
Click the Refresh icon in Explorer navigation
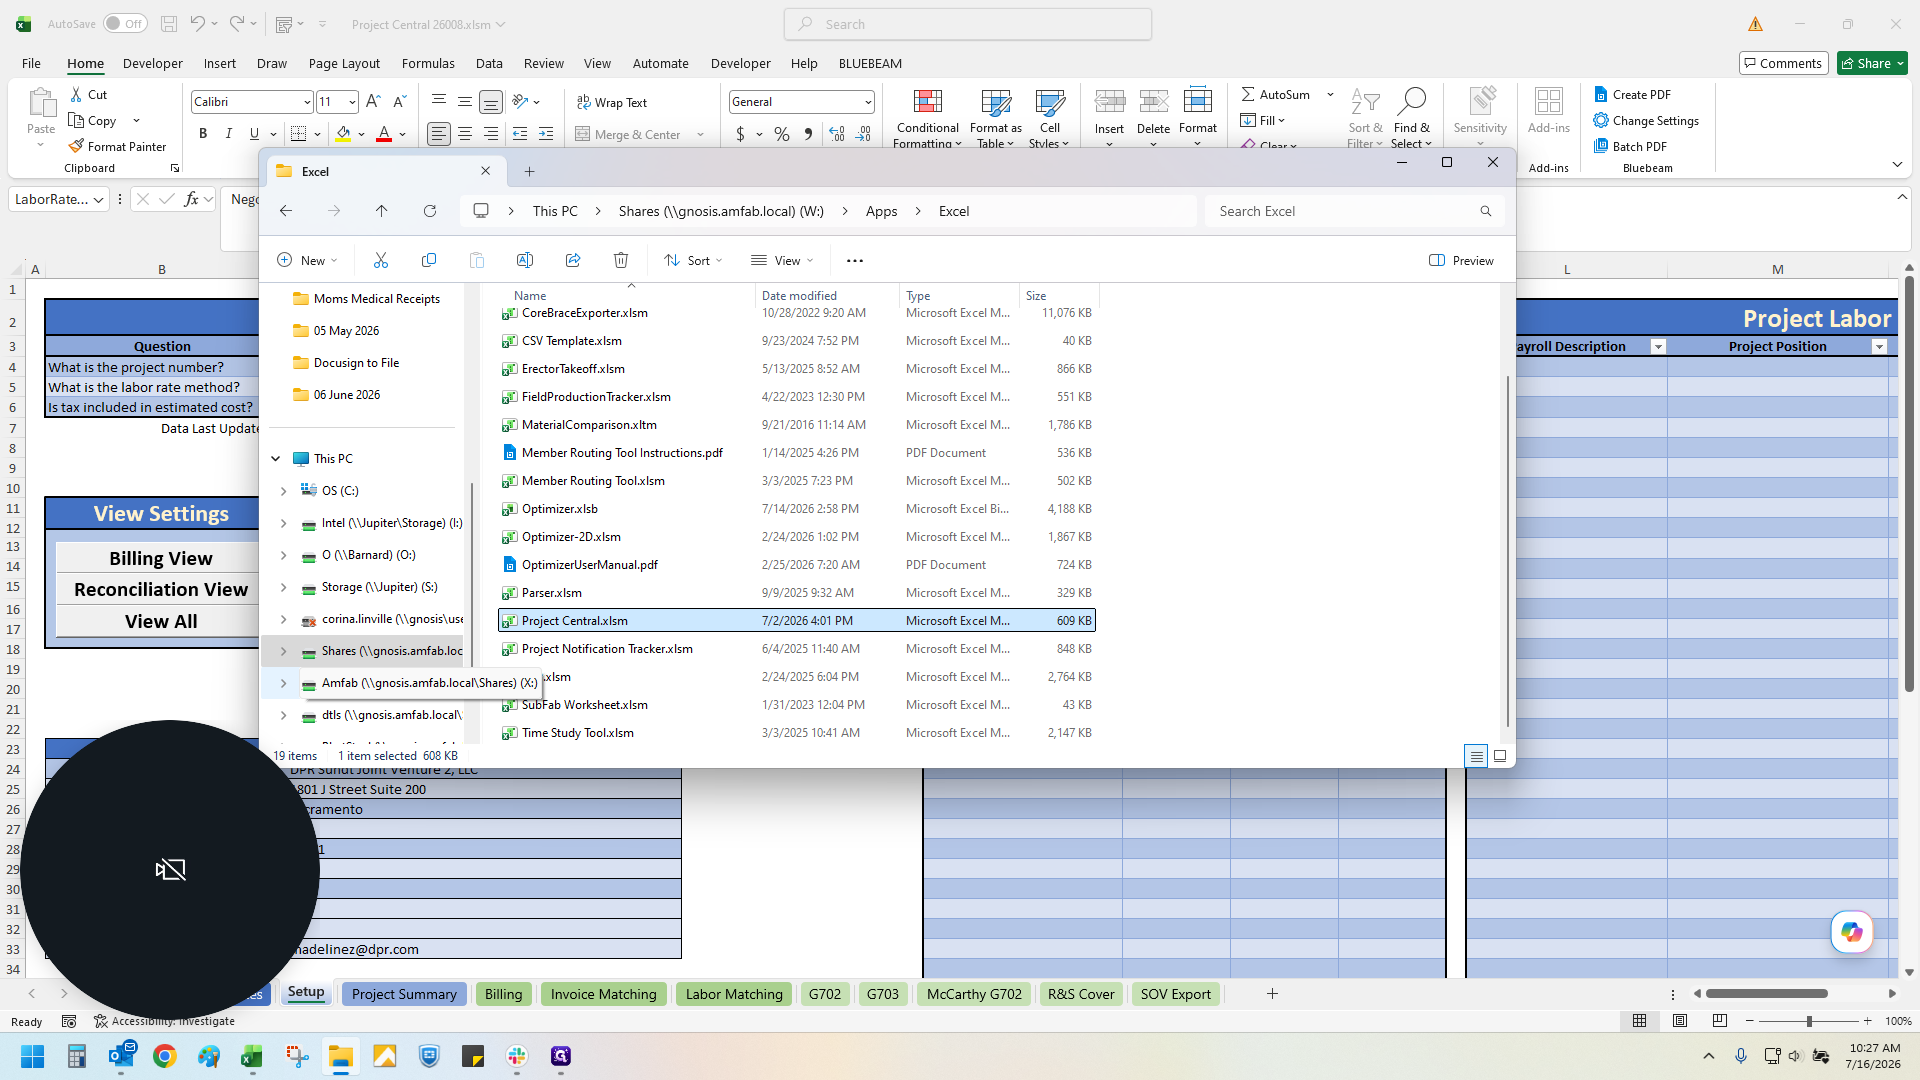(430, 211)
